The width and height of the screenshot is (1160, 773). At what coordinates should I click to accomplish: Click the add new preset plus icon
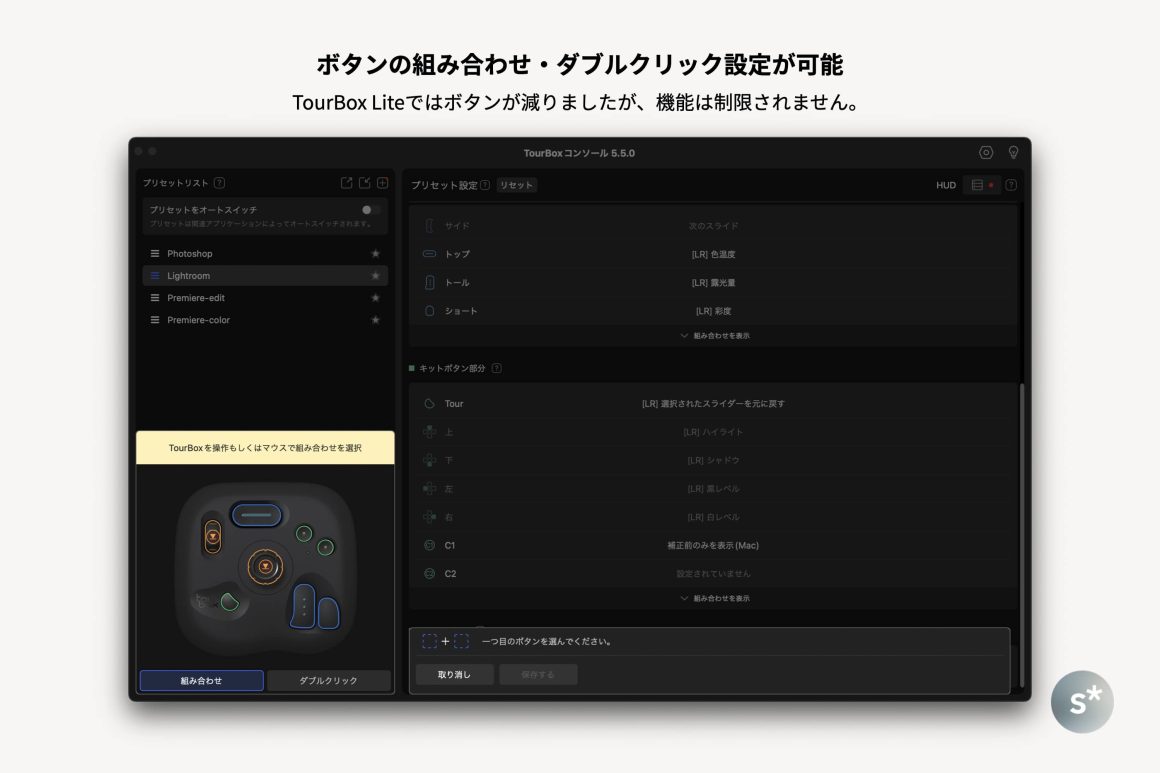point(381,183)
